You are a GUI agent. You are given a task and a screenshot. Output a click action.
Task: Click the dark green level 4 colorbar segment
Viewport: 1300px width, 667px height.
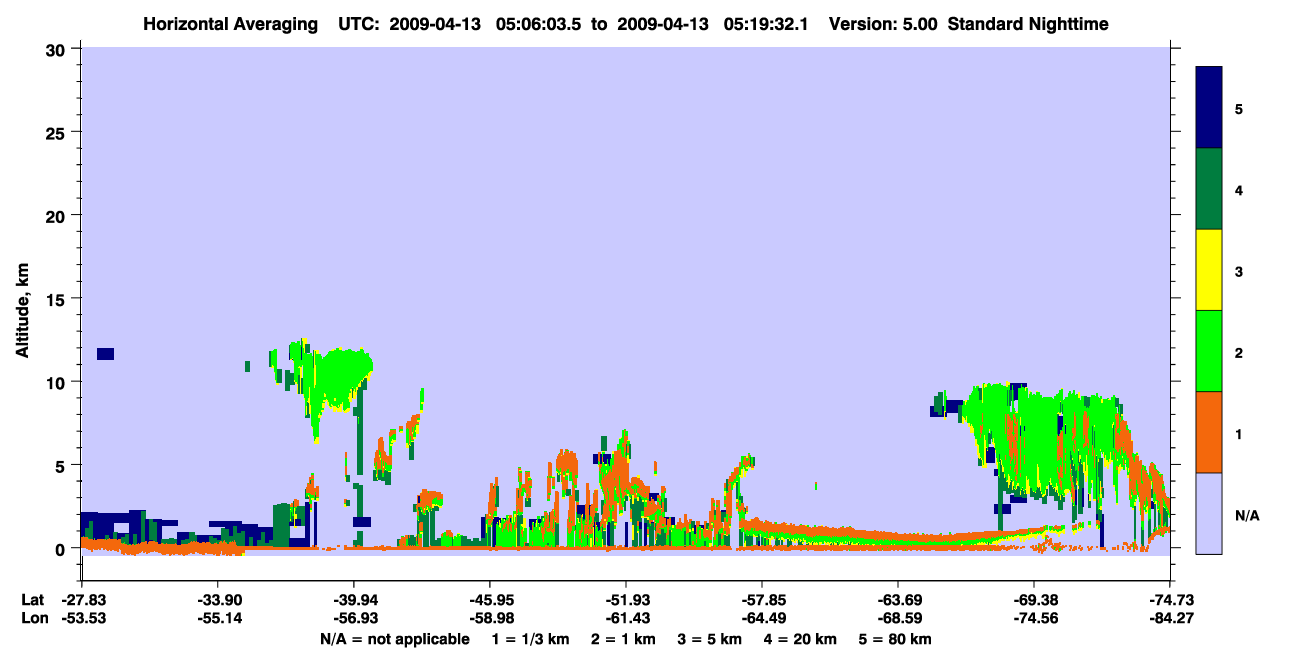(1209, 189)
